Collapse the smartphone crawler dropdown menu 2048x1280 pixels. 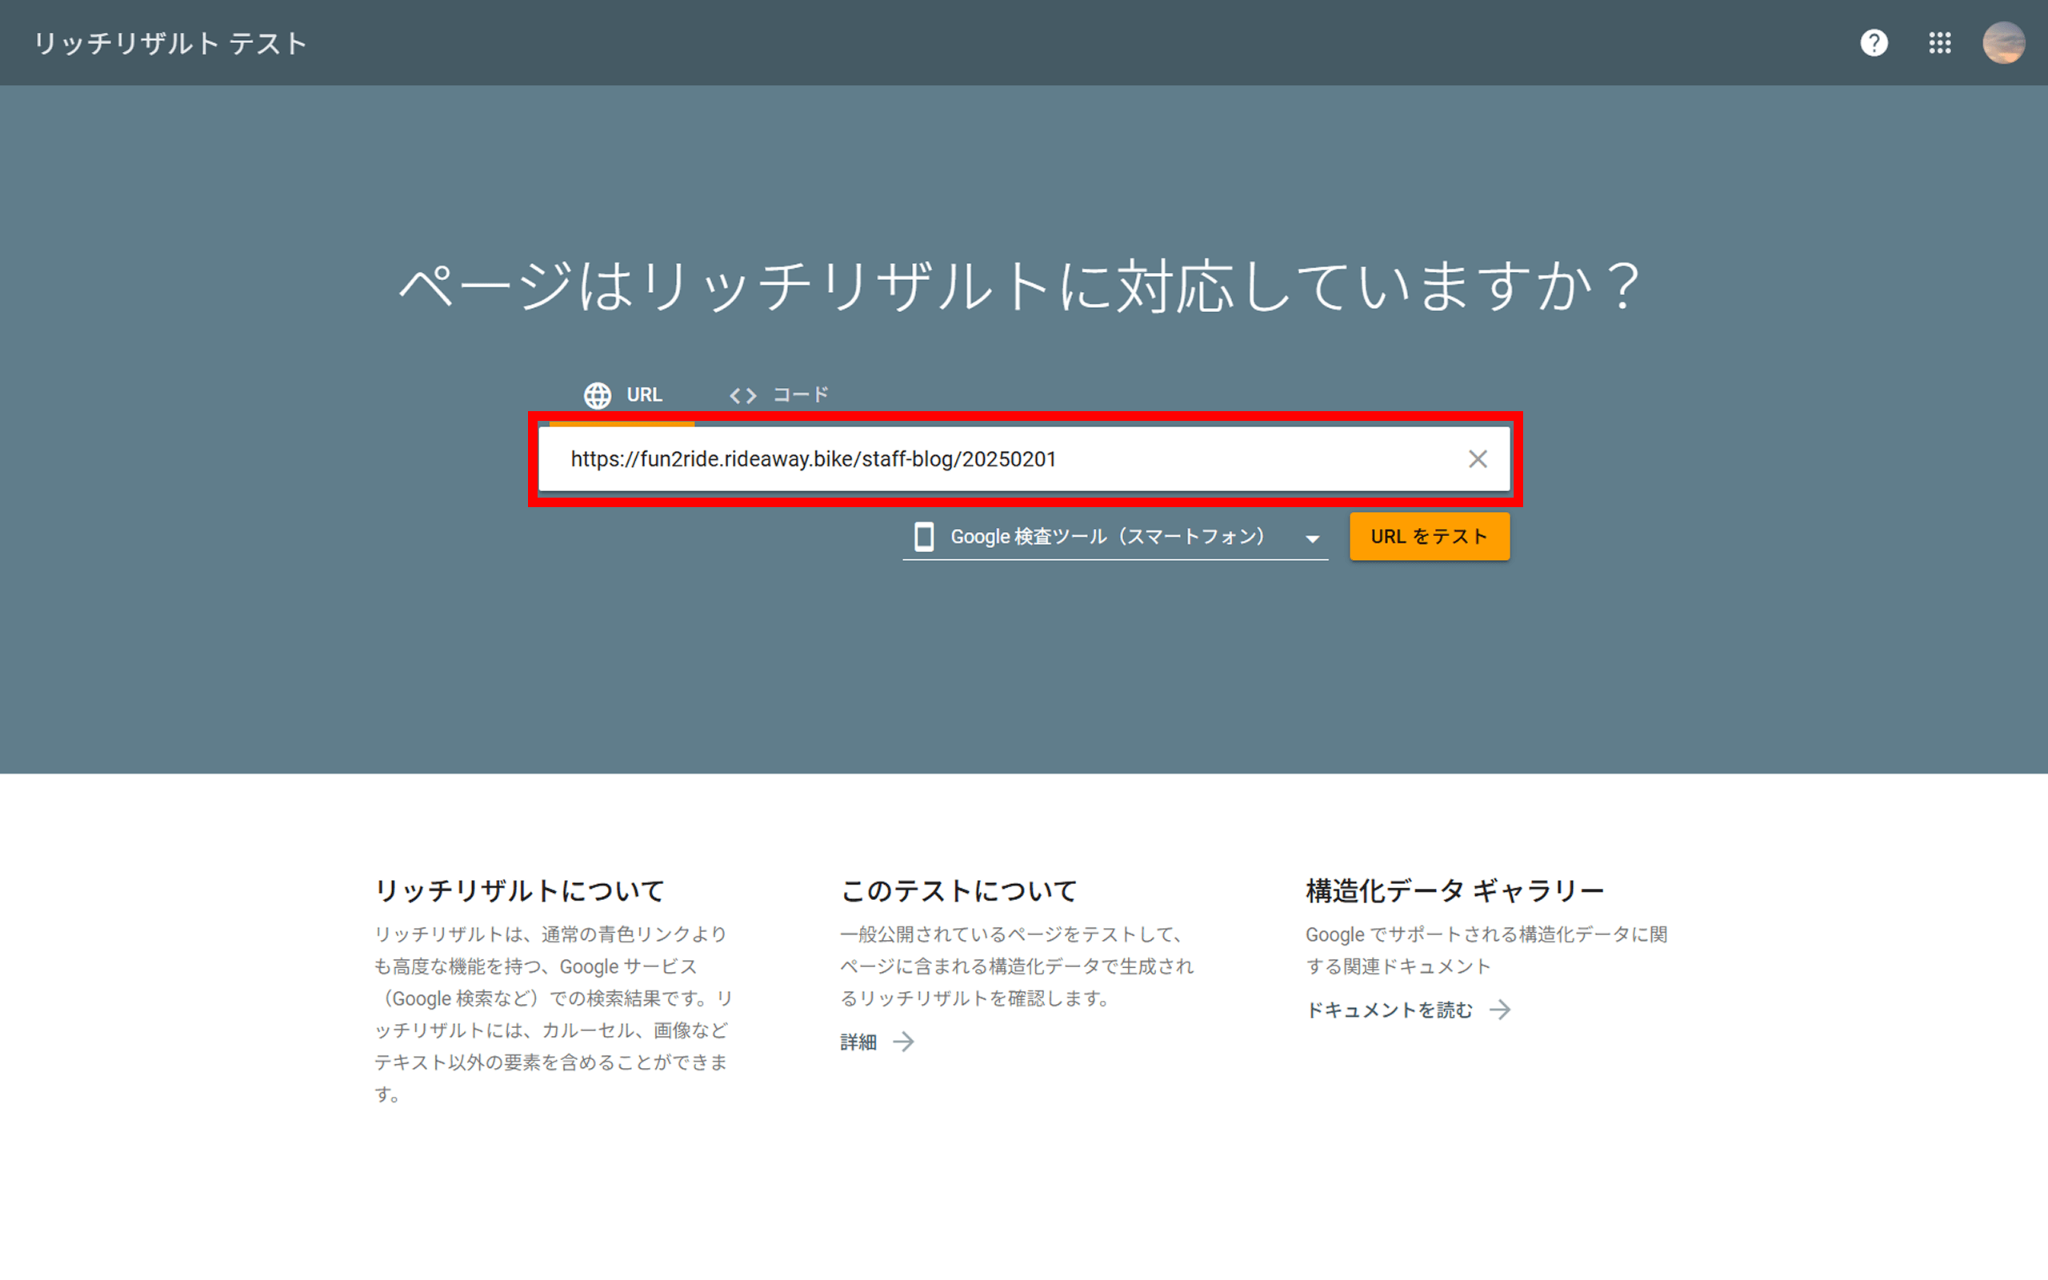point(1313,538)
